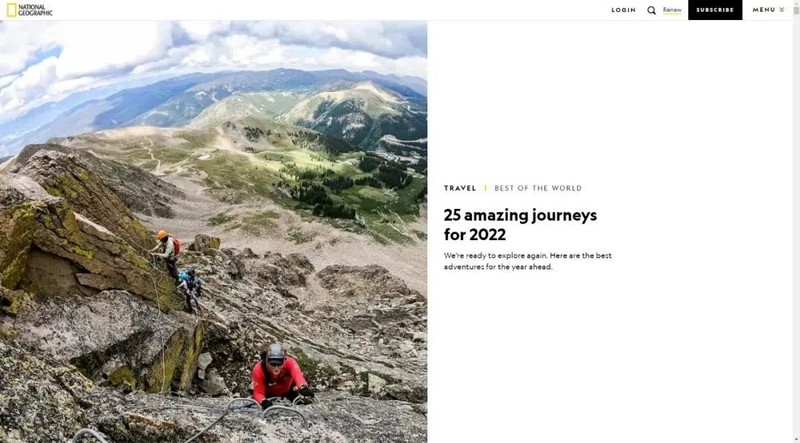This screenshot has height=443, width=800.
Task: Open the 25 amazing journeys for 2022 headline
Action: point(520,225)
